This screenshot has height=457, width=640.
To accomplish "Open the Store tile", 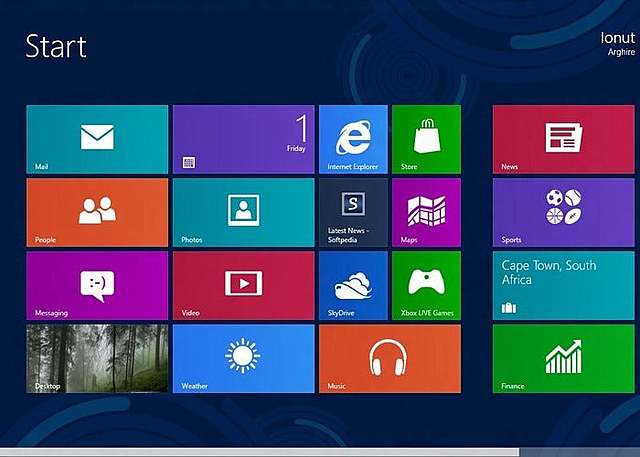I will [427, 140].
